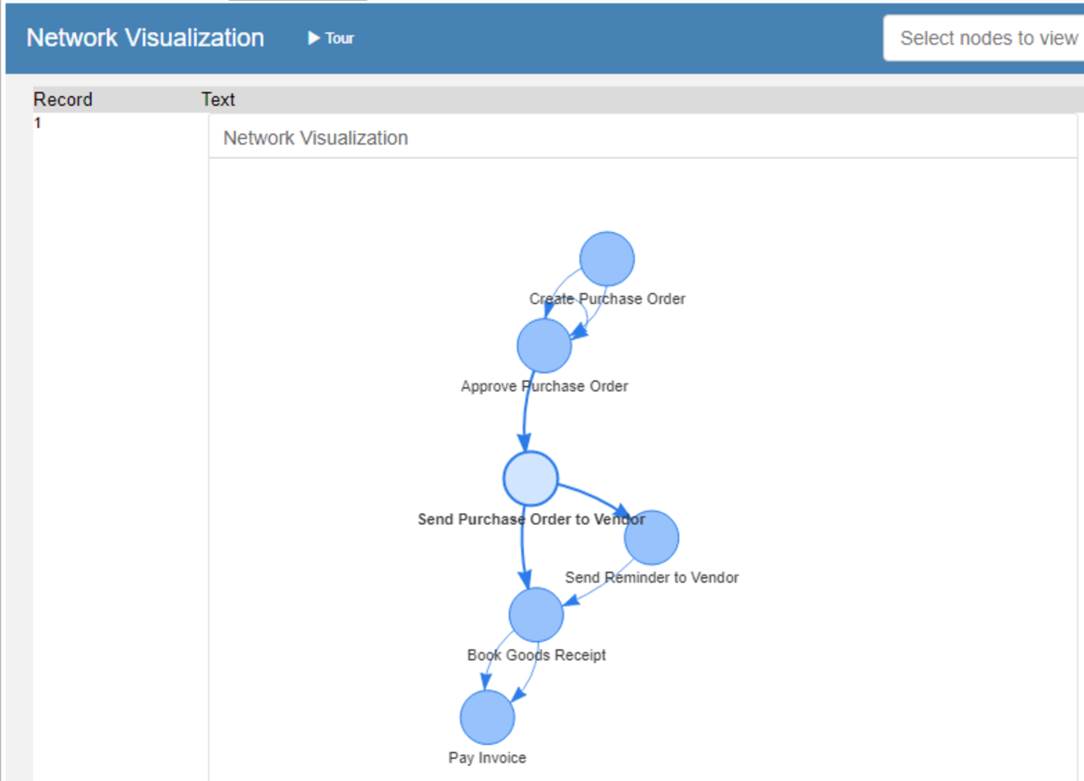This screenshot has width=1084, height=781.
Task: Click the Pay Invoice node
Action: [485, 716]
